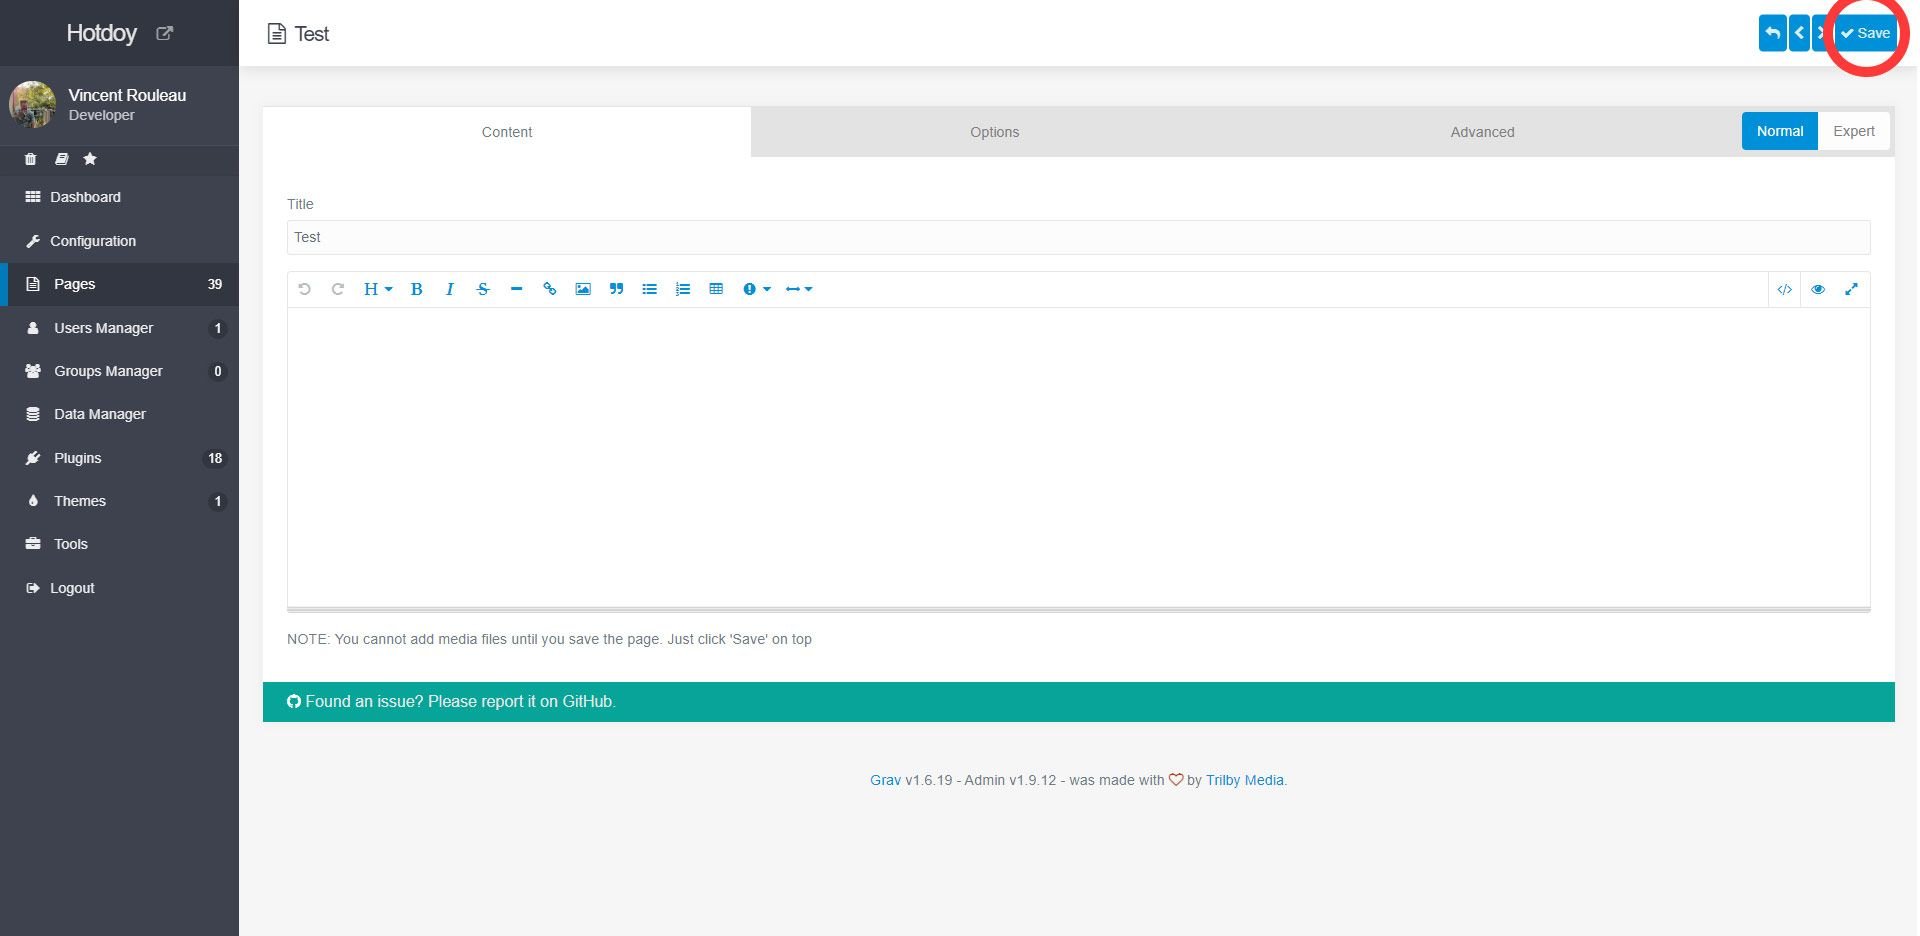1920x936 pixels.
Task: Go to Plugins in the sidebar
Action: (78, 458)
